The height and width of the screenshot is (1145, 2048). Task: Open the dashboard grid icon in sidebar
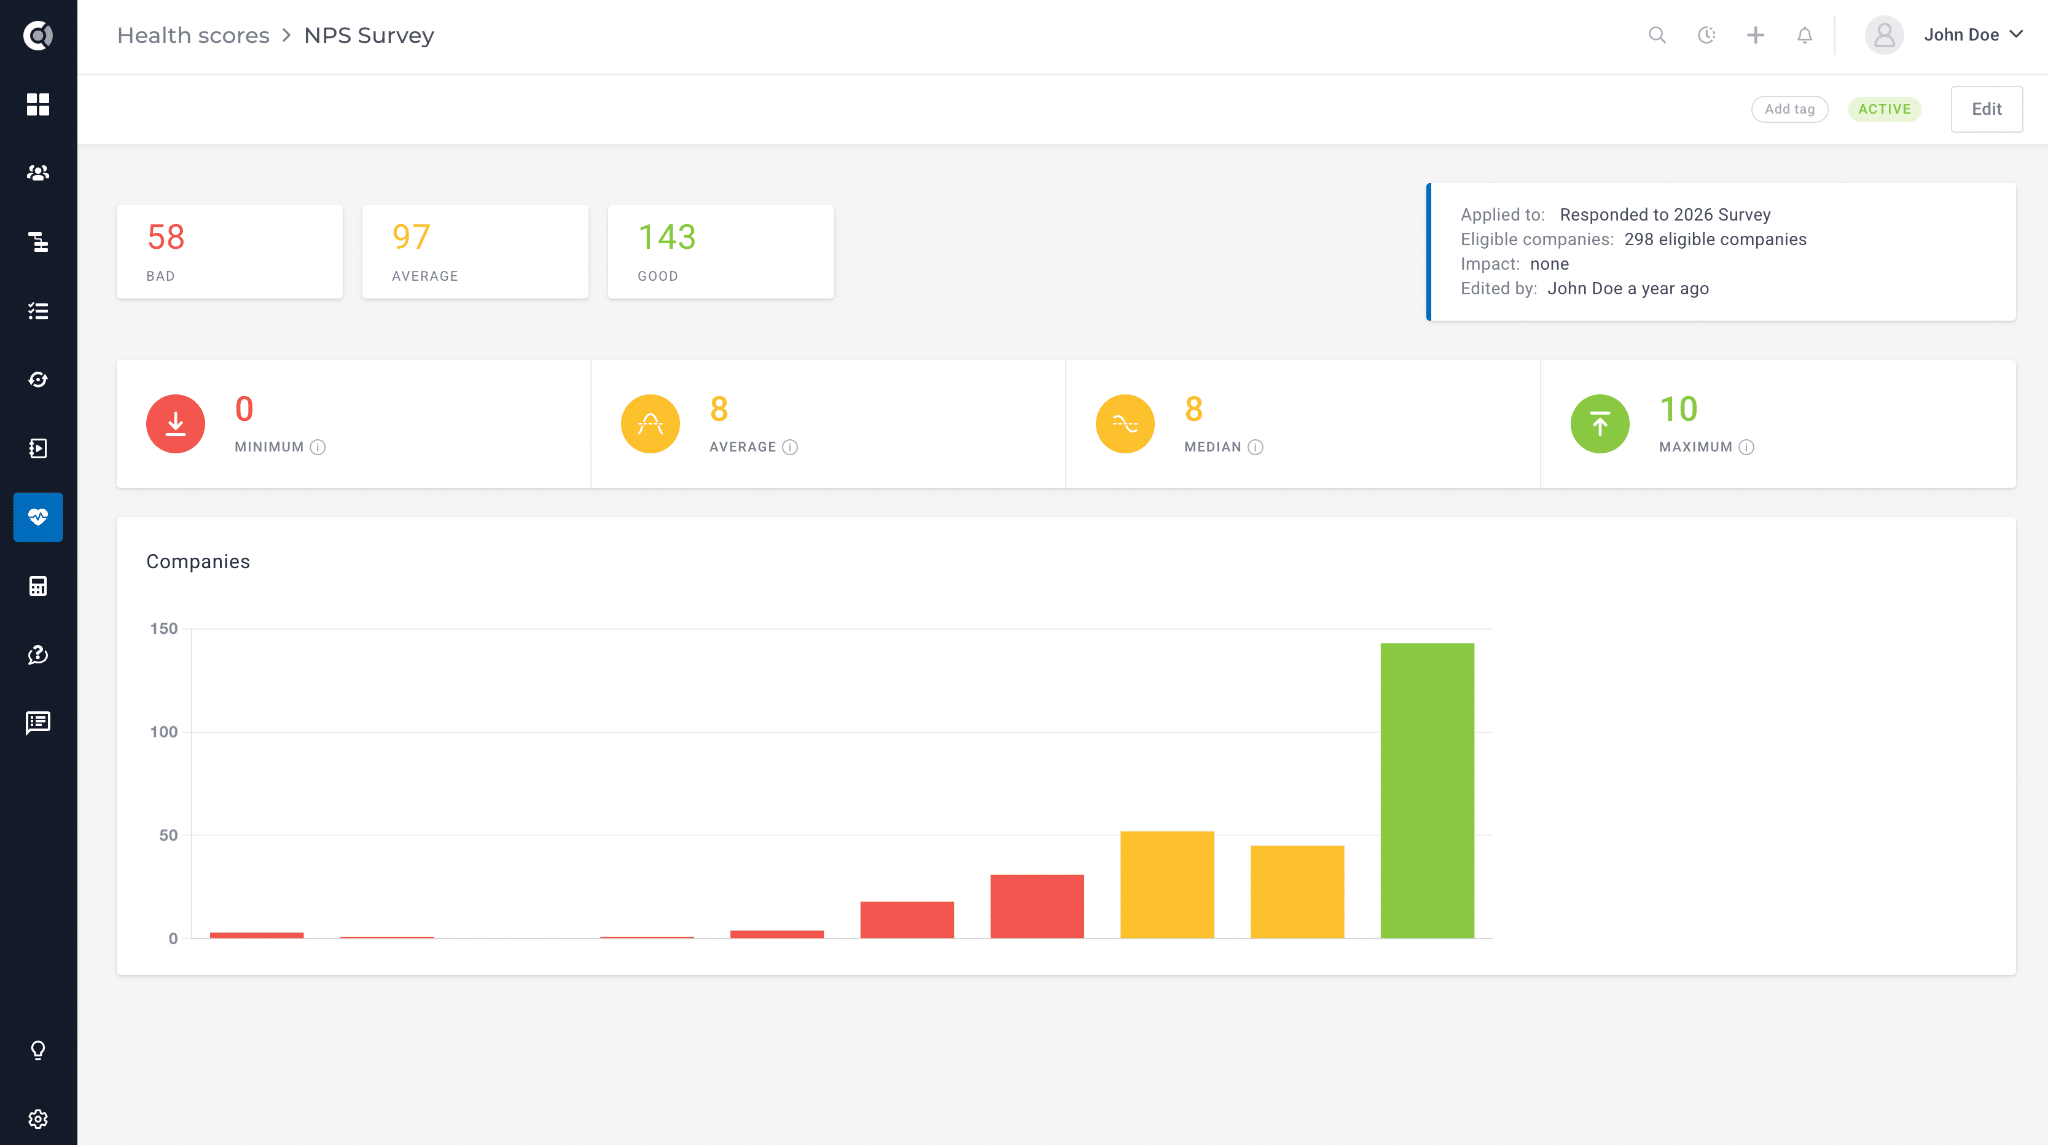click(x=38, y=104)
